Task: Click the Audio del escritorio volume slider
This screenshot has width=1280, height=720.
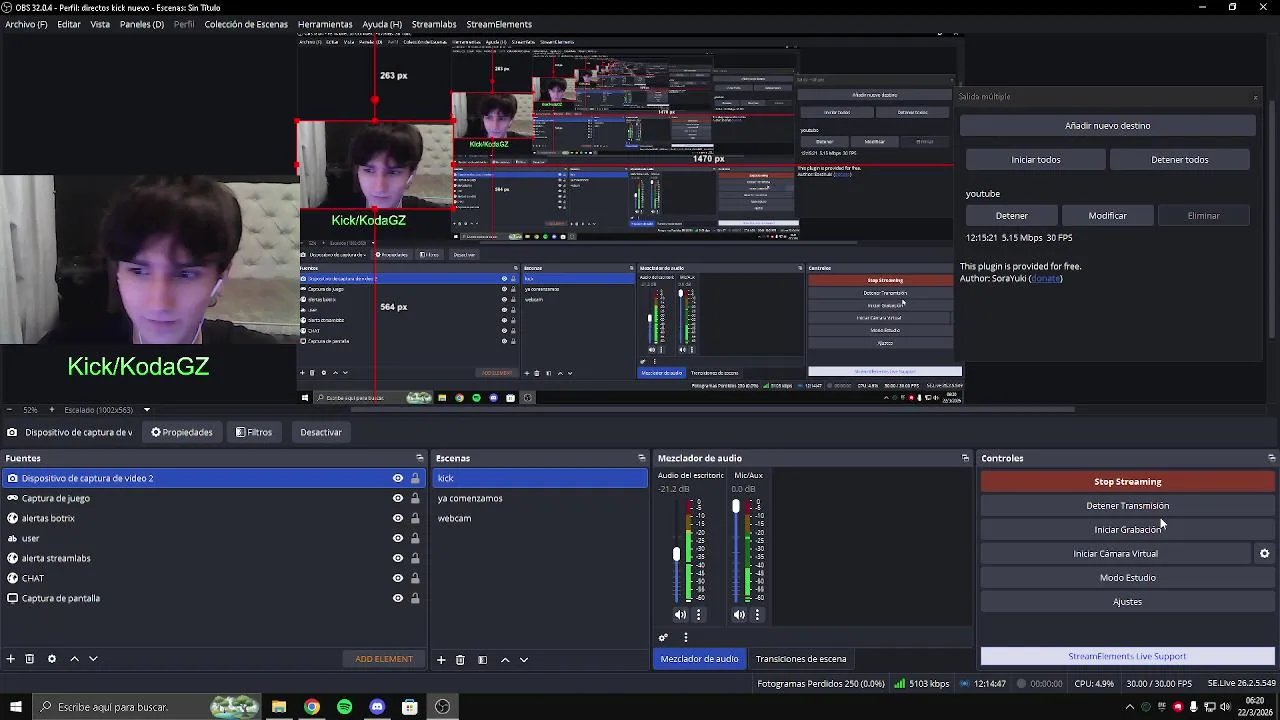Action: click(677, 554)
